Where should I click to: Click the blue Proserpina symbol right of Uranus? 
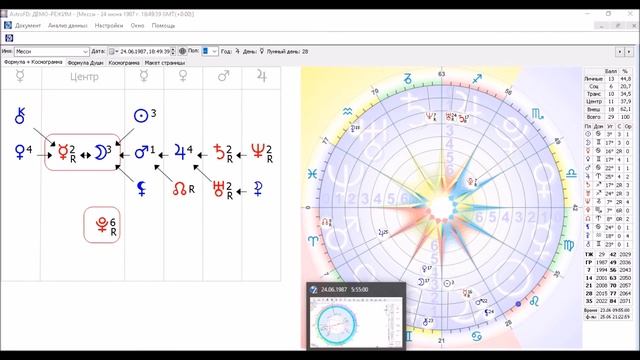tap(258, 189)
